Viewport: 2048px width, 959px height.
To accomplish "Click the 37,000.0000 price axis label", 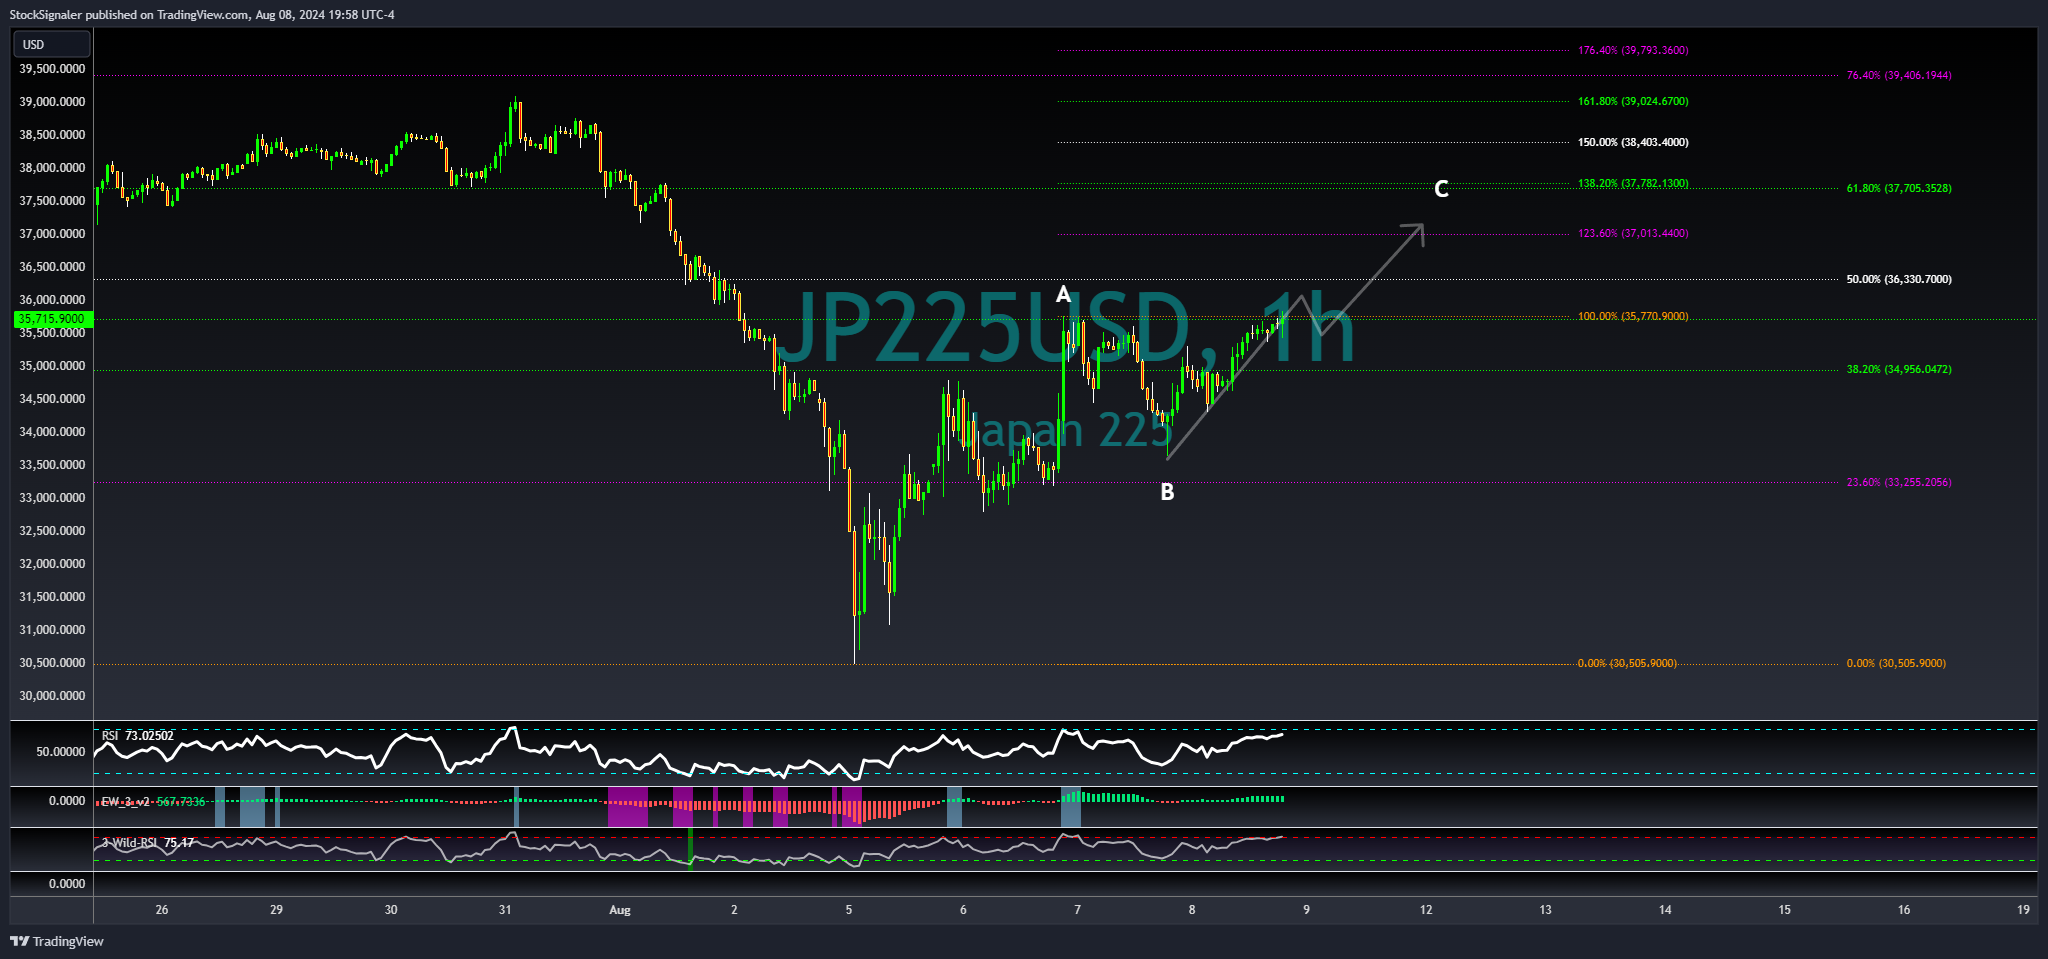I will [x=52, y=234].
